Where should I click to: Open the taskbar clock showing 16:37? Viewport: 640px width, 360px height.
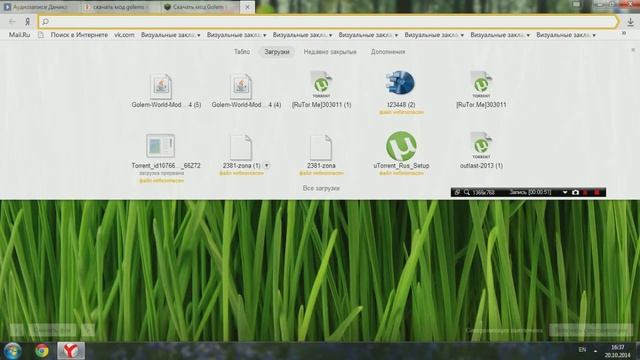pyautogui.click(x=618, y=347)
